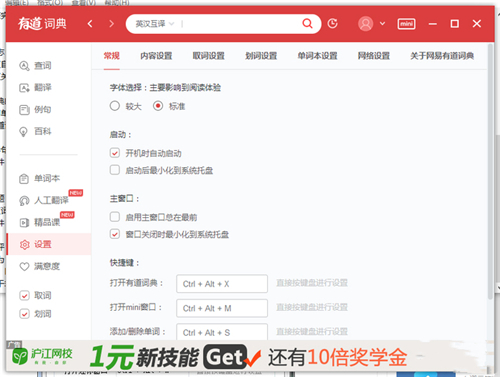The height and width of the screenshot is (377, 500).
Task: Click the 沪江网校 ad banner
Action: pyautogui.click(x=250, y=356)
